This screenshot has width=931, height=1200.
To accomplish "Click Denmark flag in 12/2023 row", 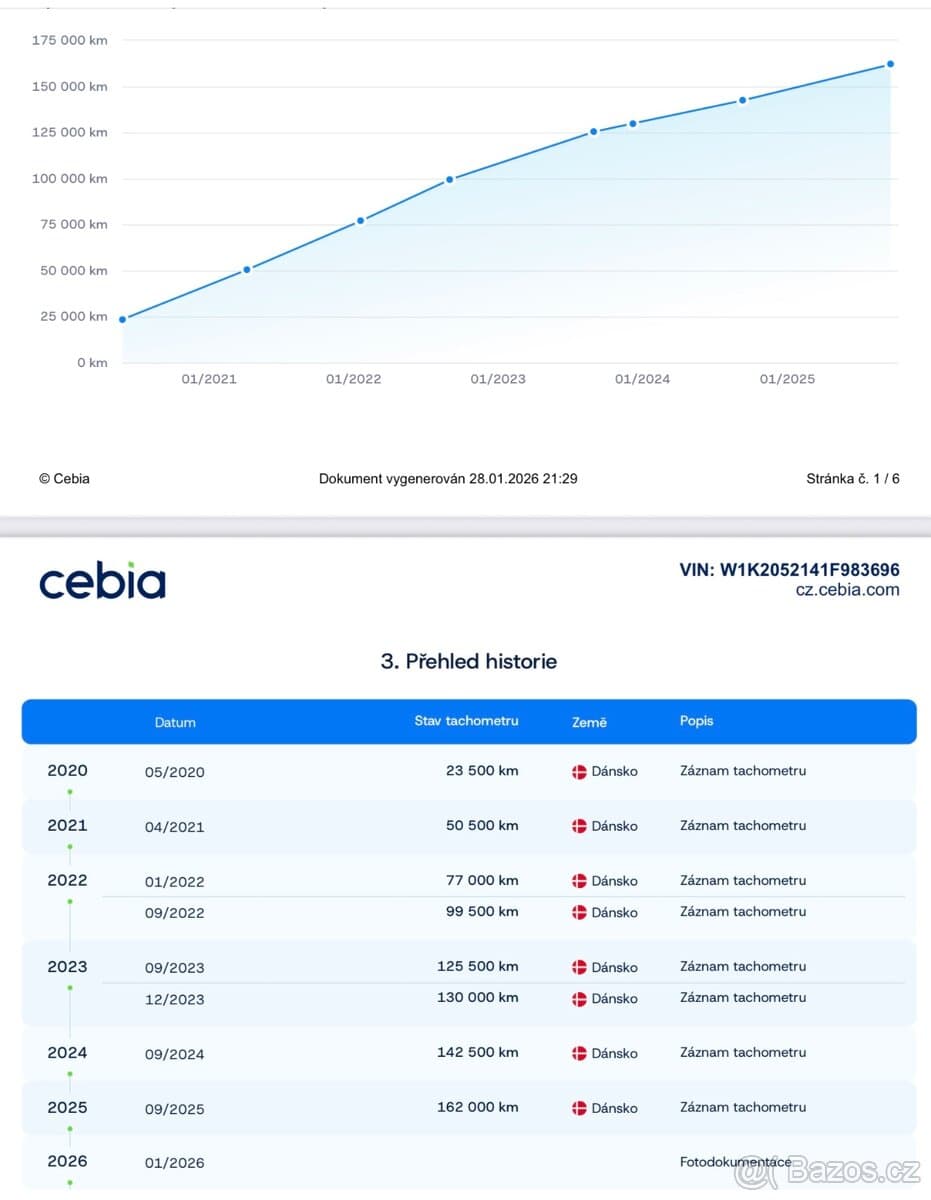I will point(579,998).
